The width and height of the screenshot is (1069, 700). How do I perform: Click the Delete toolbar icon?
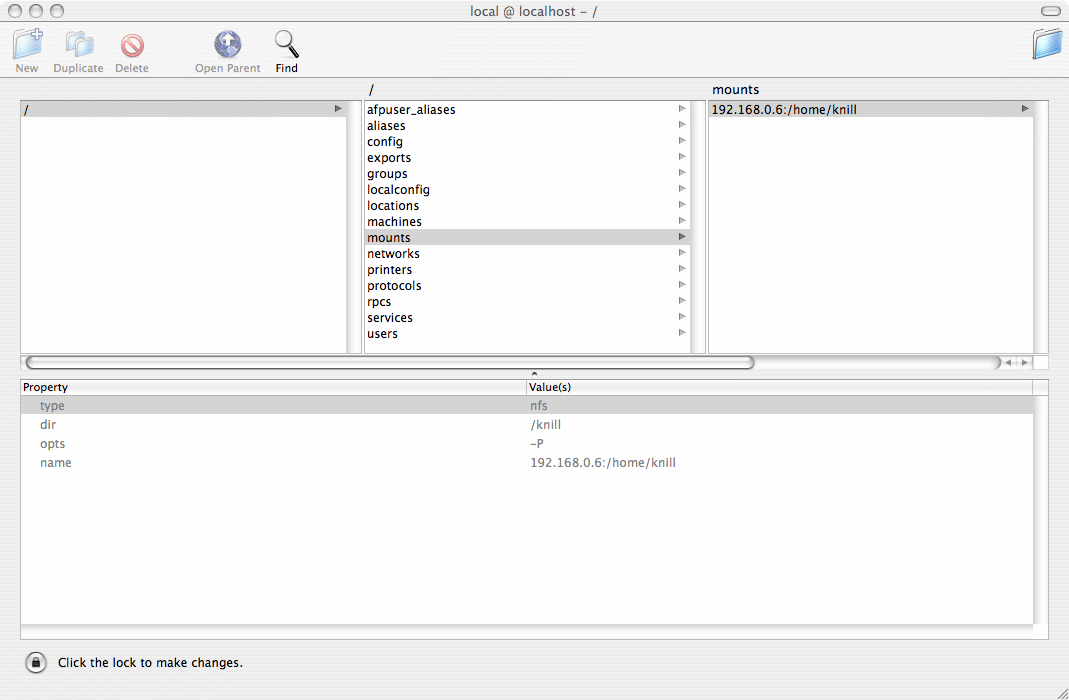pyautogui.click(x=131, y=45)
